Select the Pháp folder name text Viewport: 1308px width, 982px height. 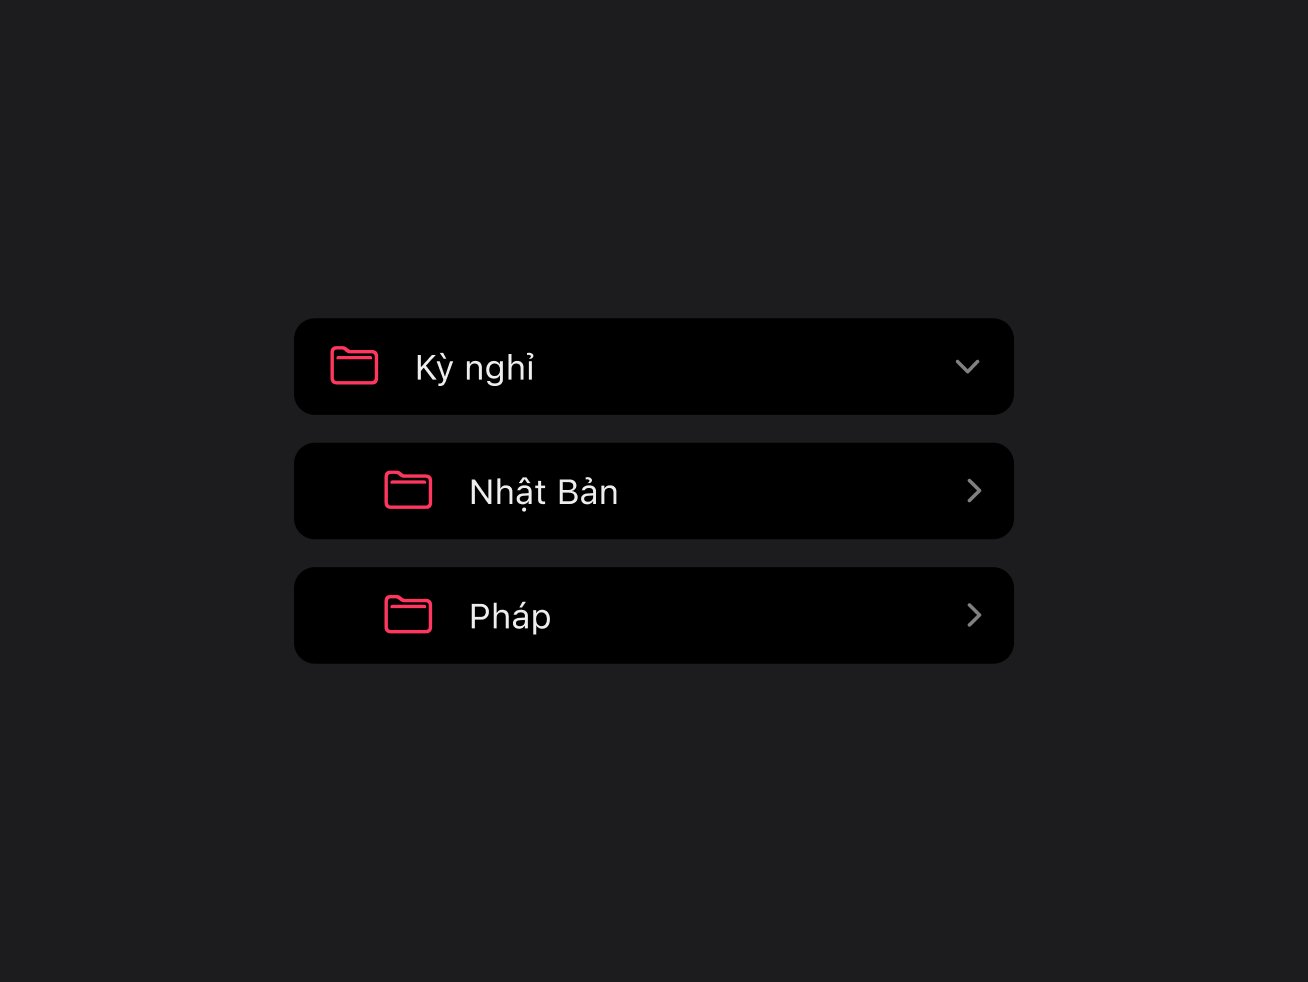tap(510, 617)
